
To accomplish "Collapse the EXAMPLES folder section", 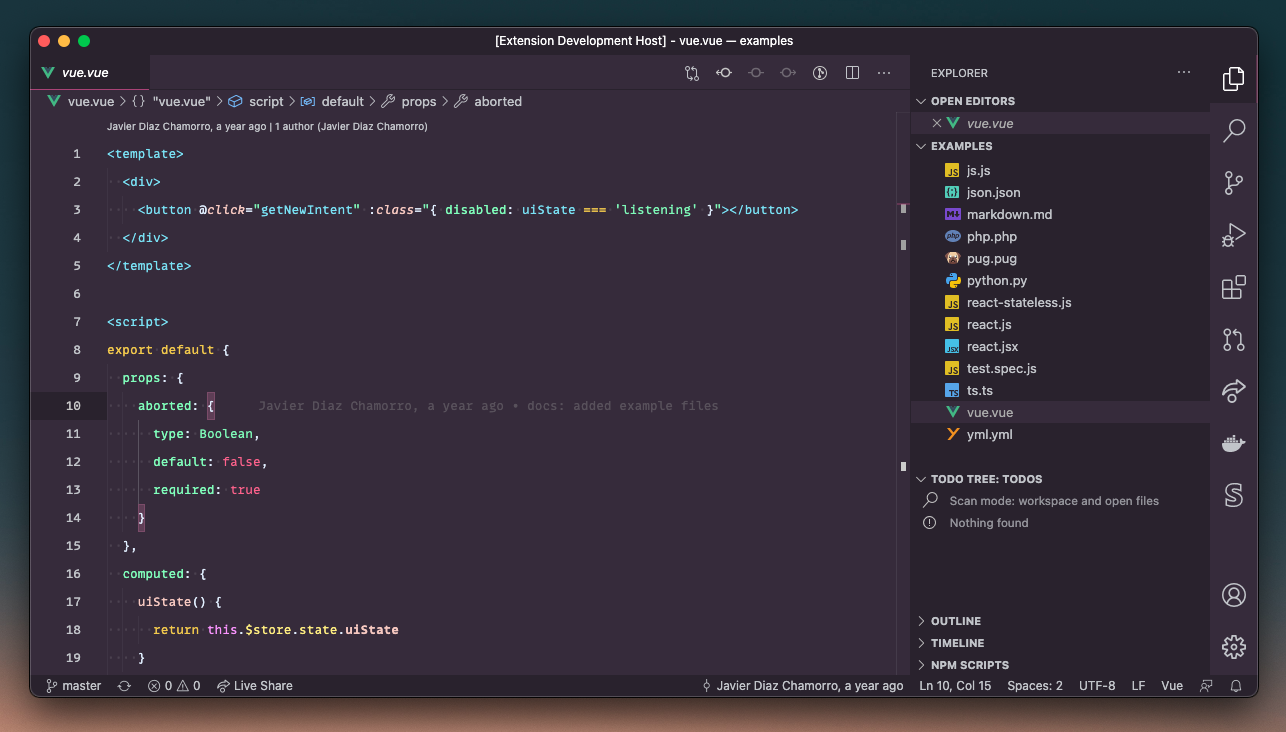I will point(1060,146).
